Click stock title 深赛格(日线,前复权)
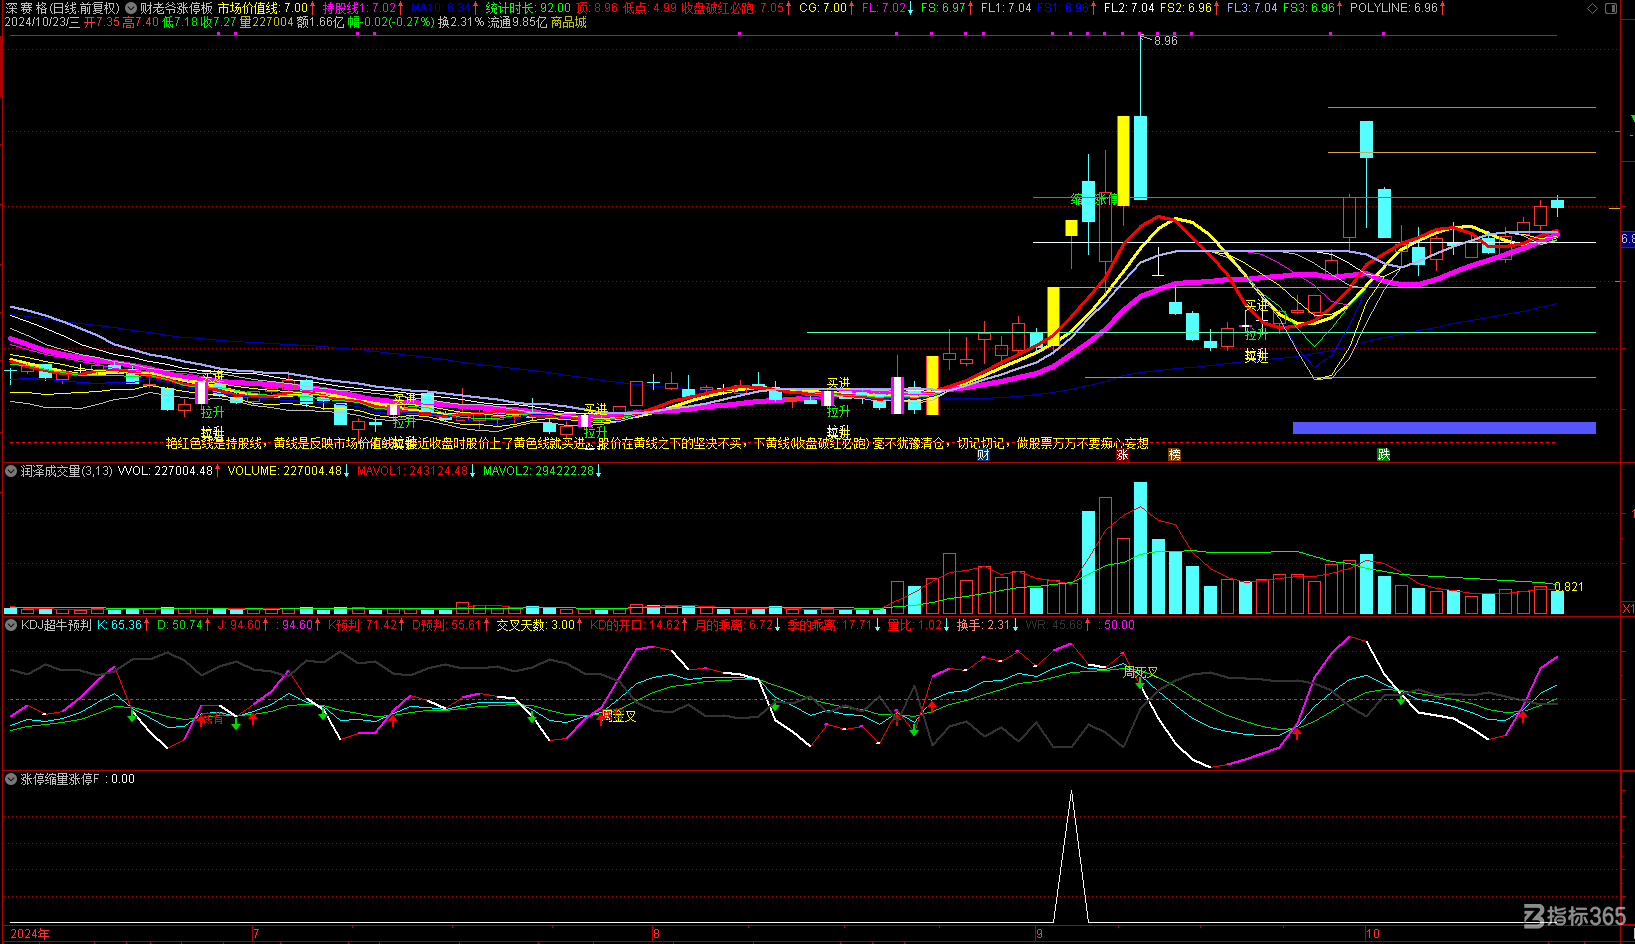 (x=62, y=8)
